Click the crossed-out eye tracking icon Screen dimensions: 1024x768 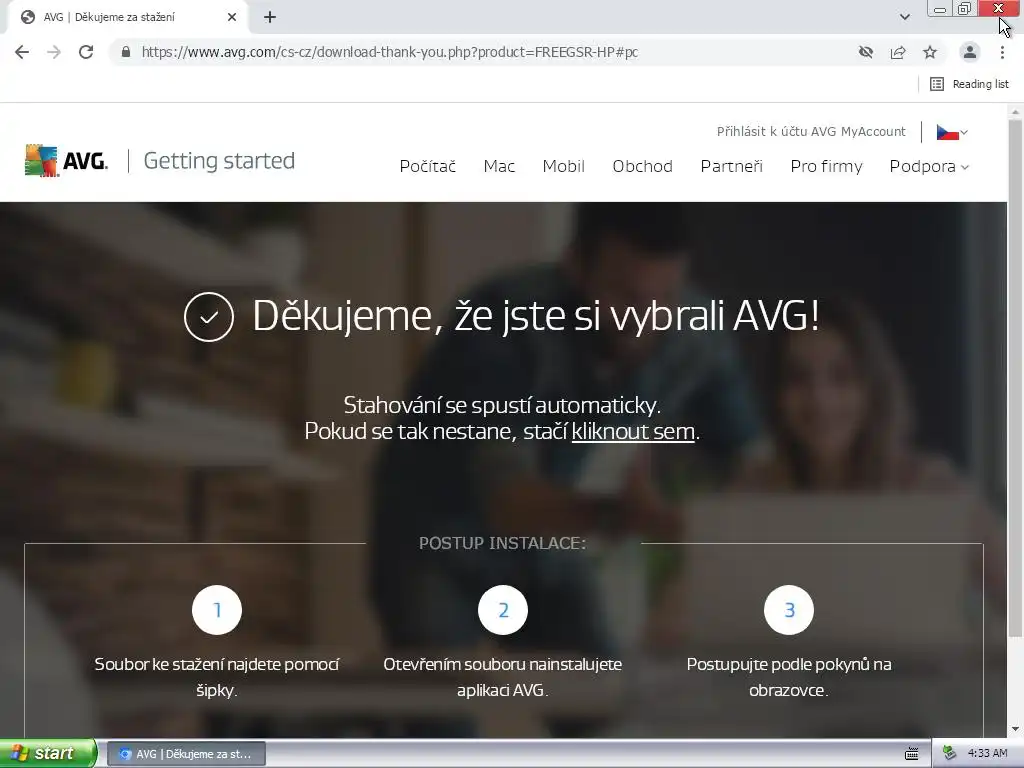pos(866,52)
